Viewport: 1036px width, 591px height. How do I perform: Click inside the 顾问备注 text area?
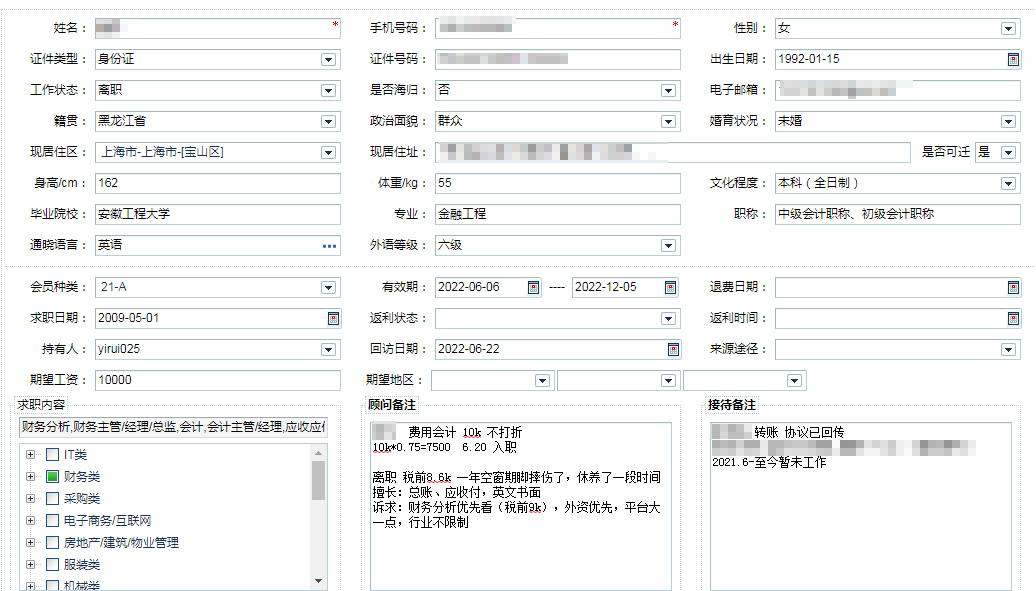pos(521,506)
